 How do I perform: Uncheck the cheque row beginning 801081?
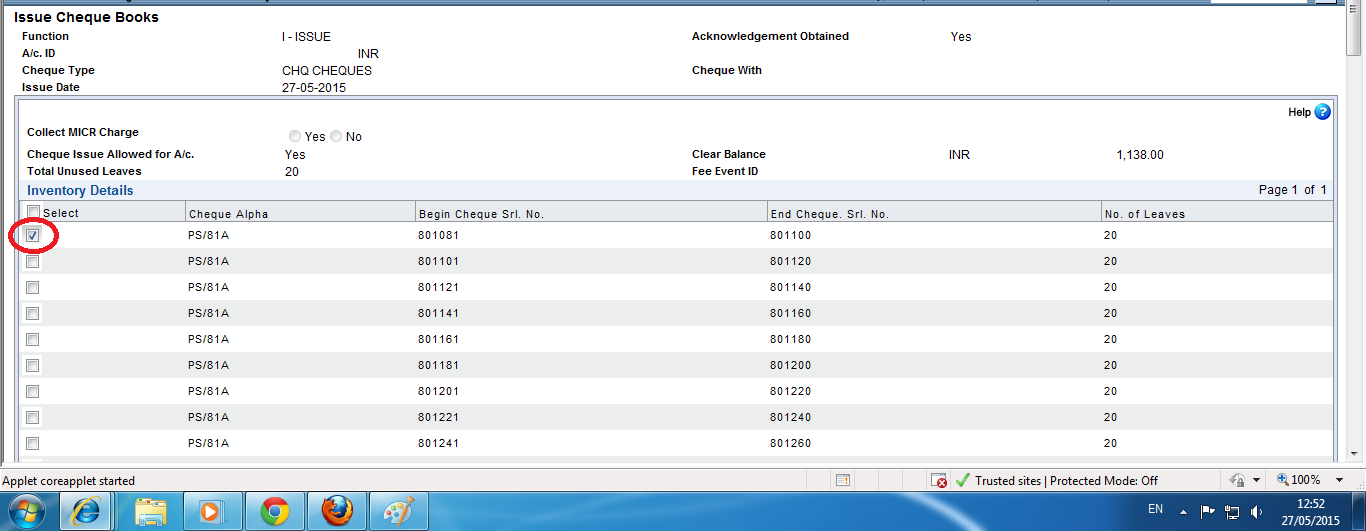pos(33,236)
